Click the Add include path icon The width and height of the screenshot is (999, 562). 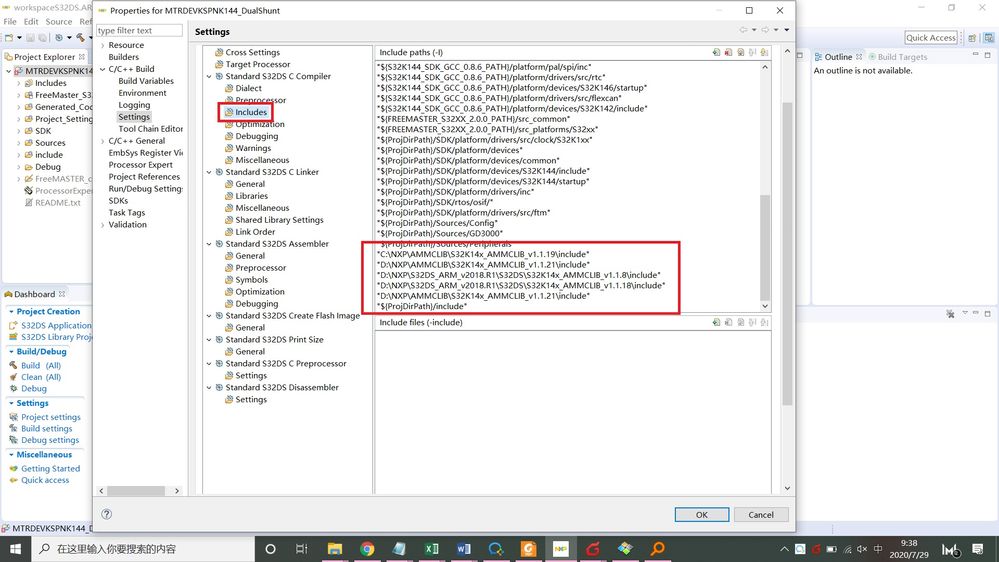716,52
